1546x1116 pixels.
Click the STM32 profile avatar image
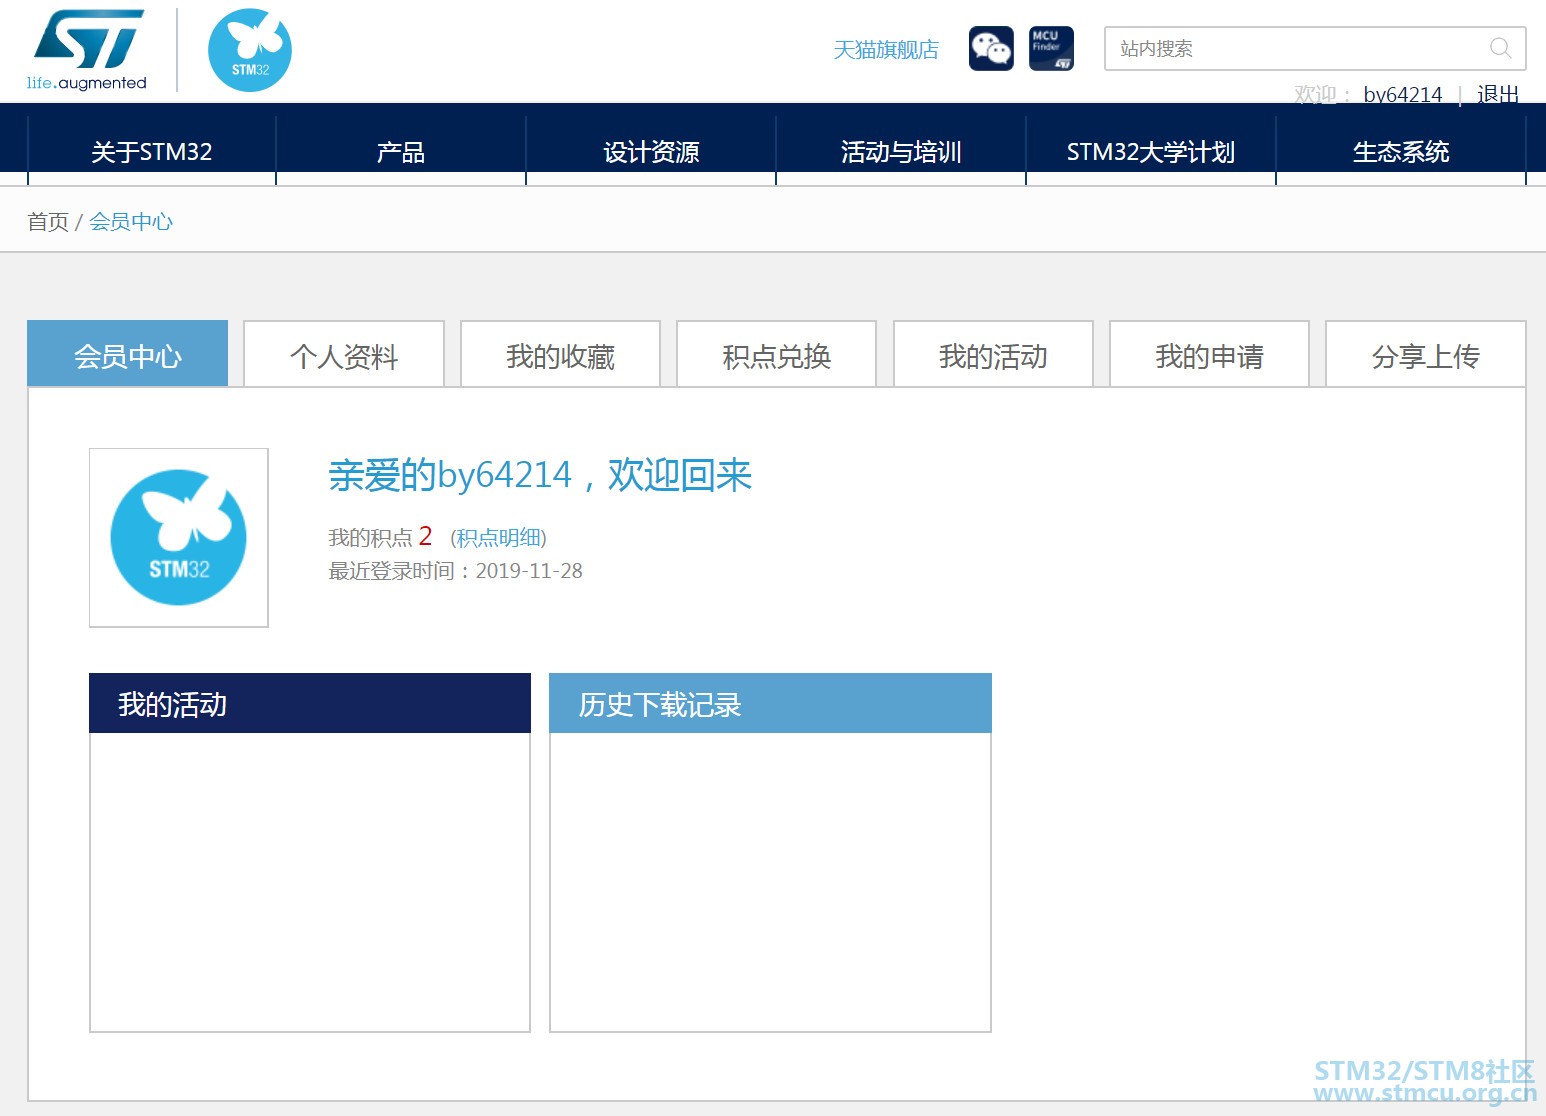tap(179, 538)
